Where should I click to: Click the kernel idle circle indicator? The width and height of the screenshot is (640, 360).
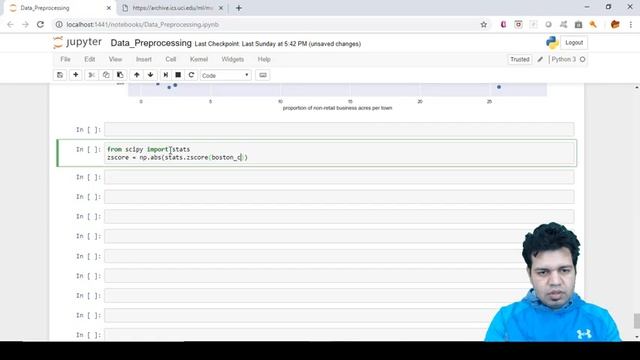pyautogui.click(x=582, y=60)
